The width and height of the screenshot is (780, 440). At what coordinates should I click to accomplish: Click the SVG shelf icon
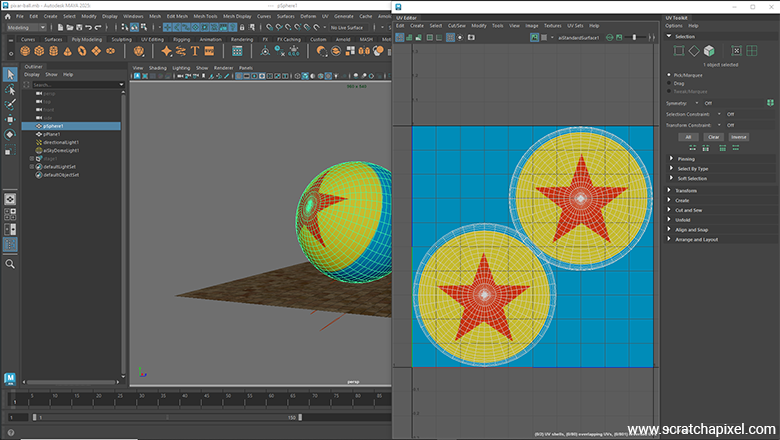click(209, 51)
